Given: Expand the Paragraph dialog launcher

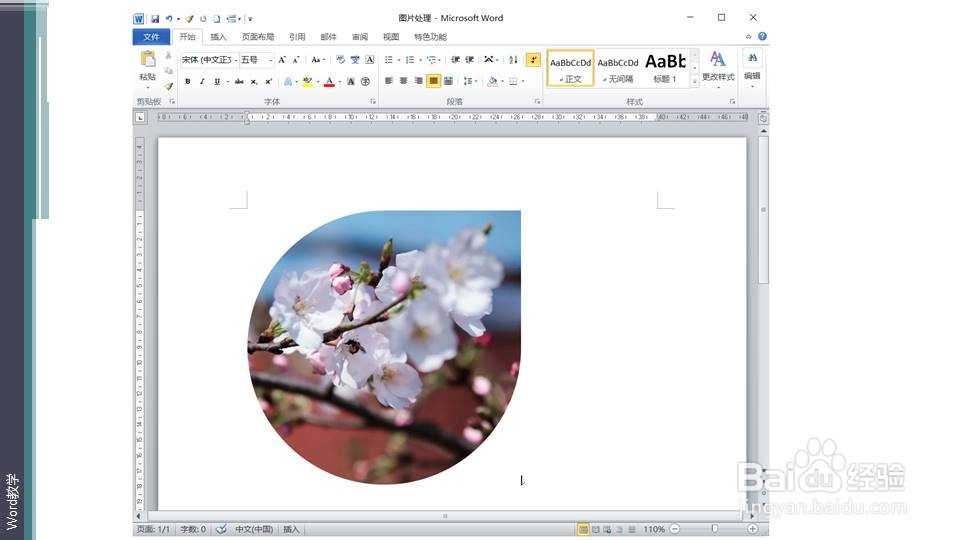Looking at the screenshot, I should coord(537,102).
